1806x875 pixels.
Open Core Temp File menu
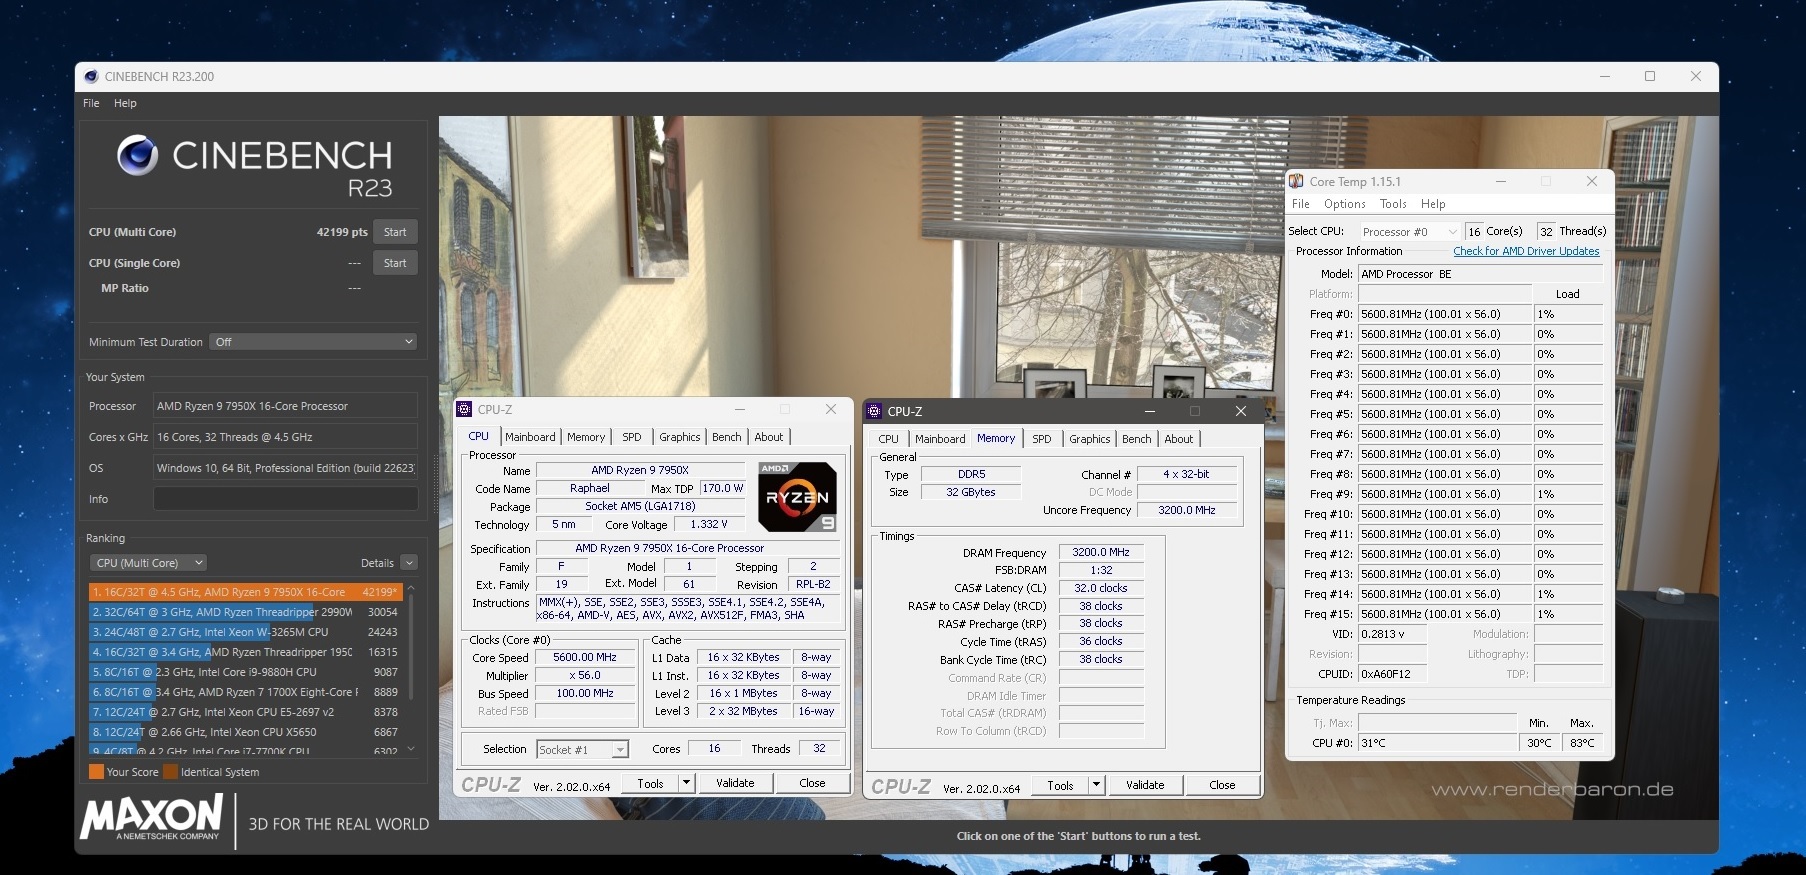1301,204
